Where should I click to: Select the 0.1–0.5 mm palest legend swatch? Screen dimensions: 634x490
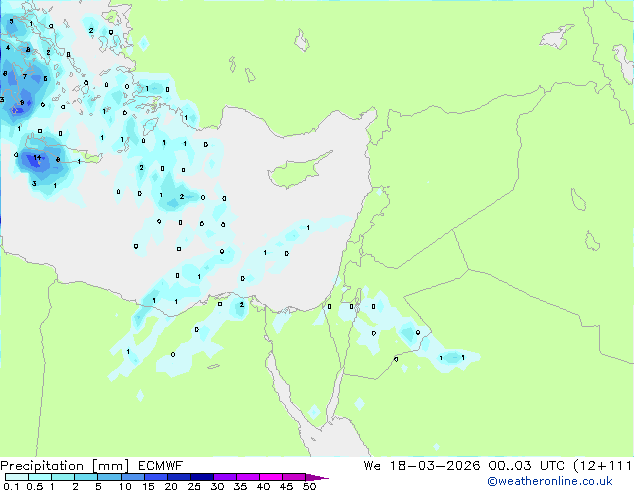(x=17, y=477)
